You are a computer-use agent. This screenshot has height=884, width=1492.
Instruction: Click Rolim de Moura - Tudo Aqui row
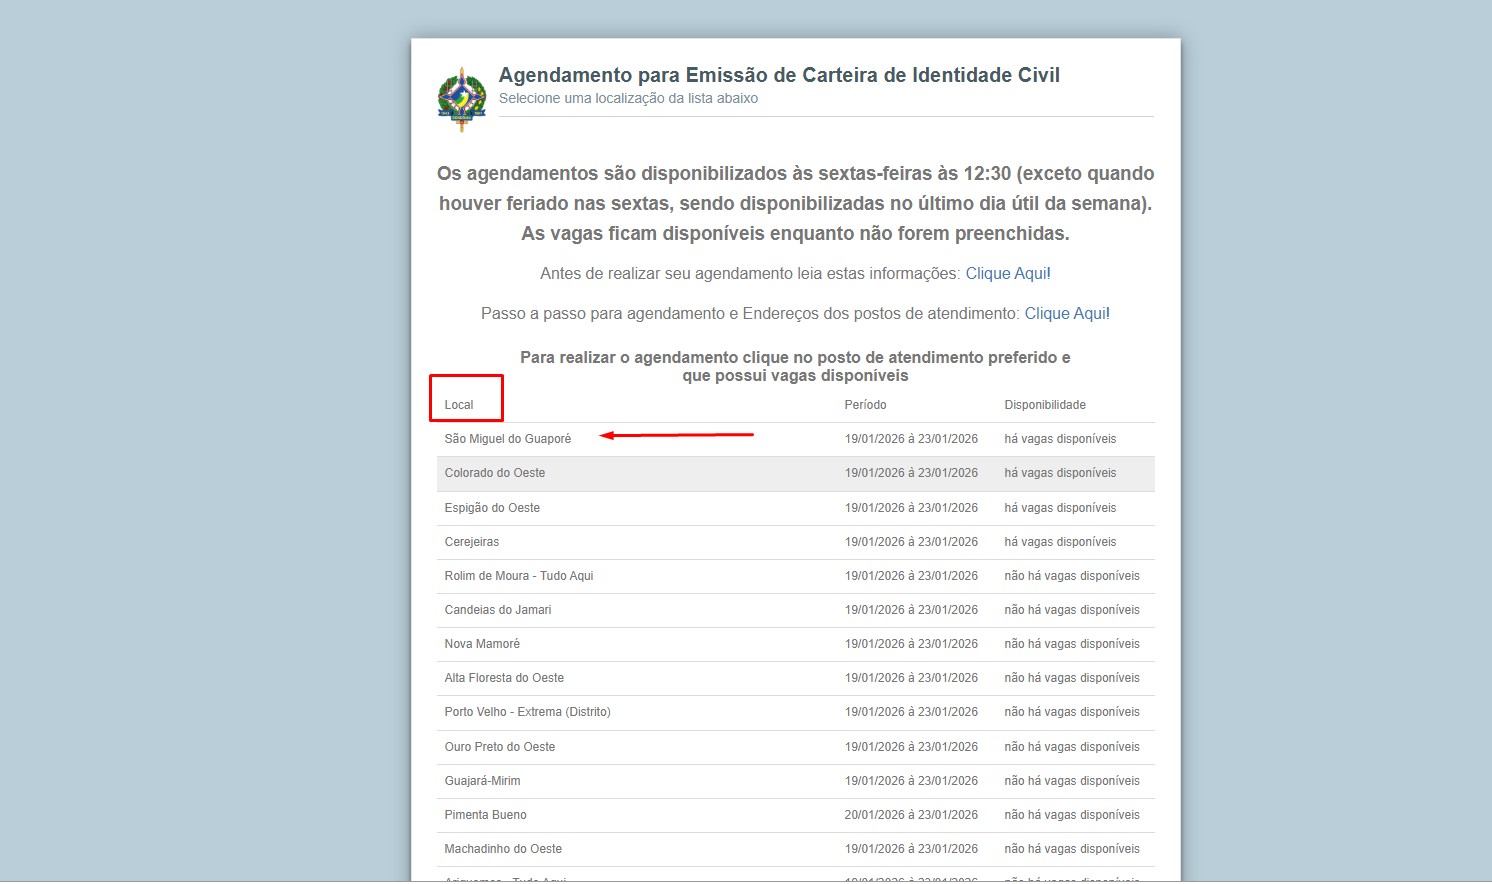[519, 575]
